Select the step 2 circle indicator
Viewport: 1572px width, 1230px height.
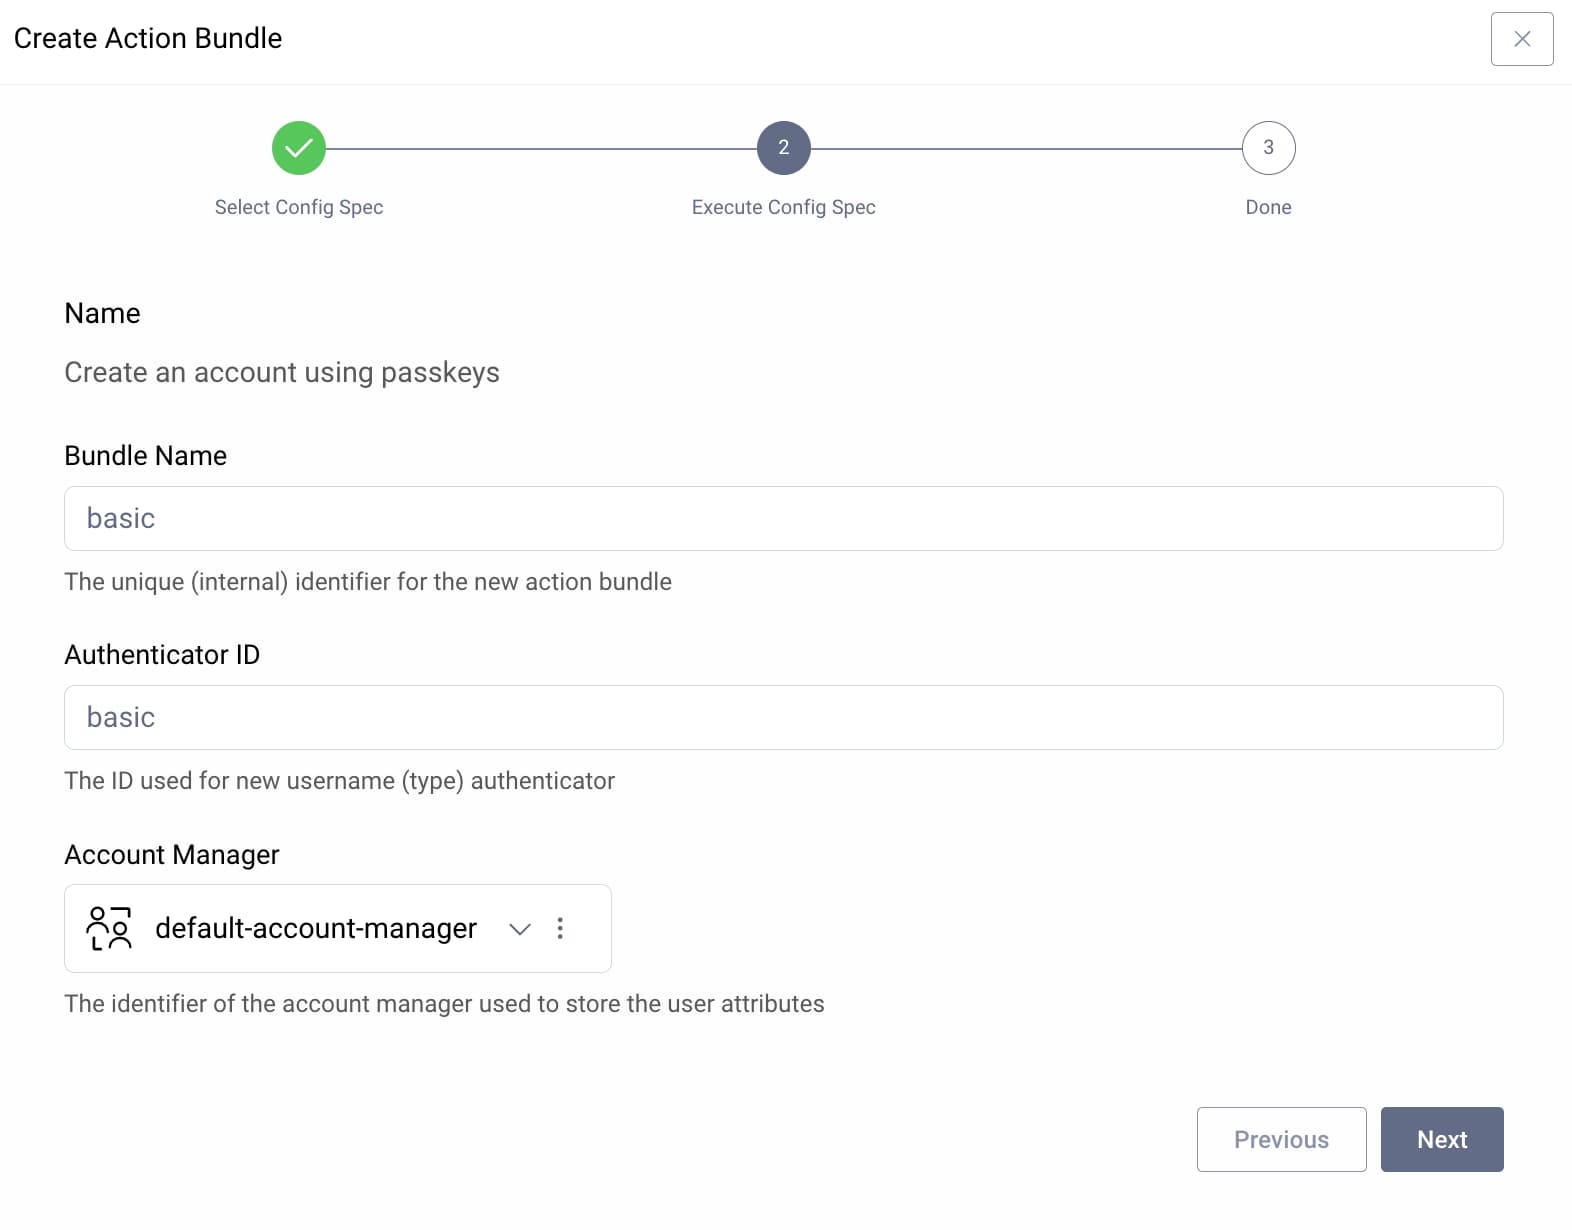click(783, 148)
